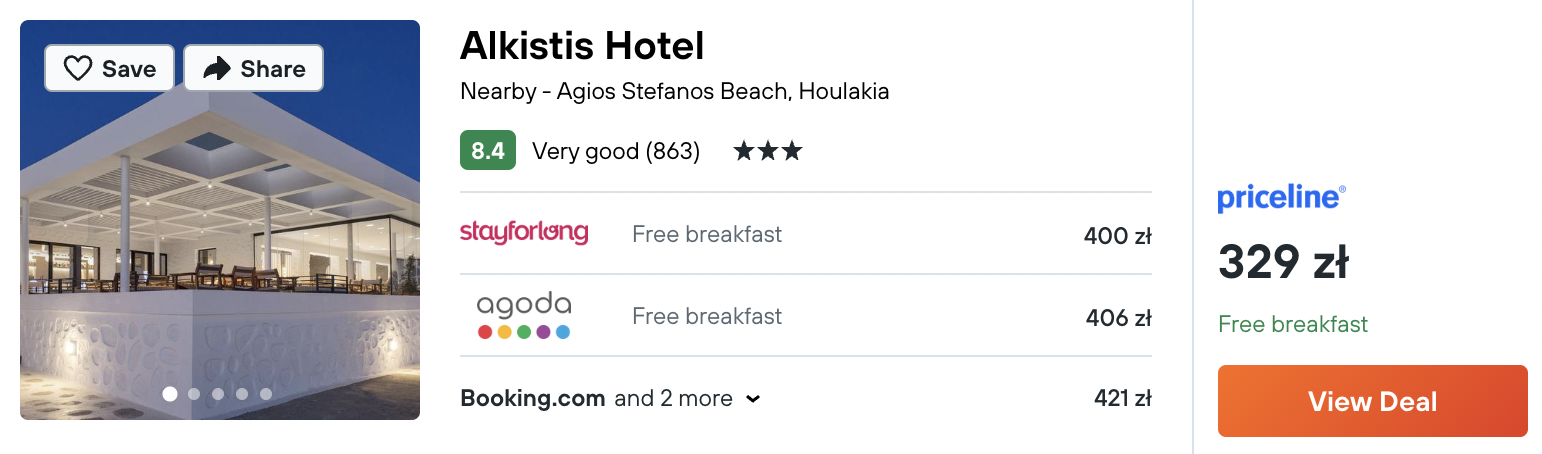The image size is (1542, 454).
Task: Open the stayforlong logo offer
Action: [523, 233]
